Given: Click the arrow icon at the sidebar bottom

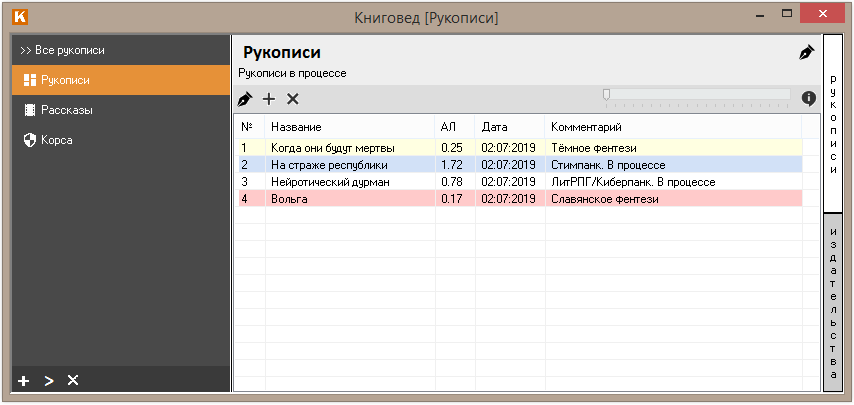Looking at the screenshot, I should point(48,380).
